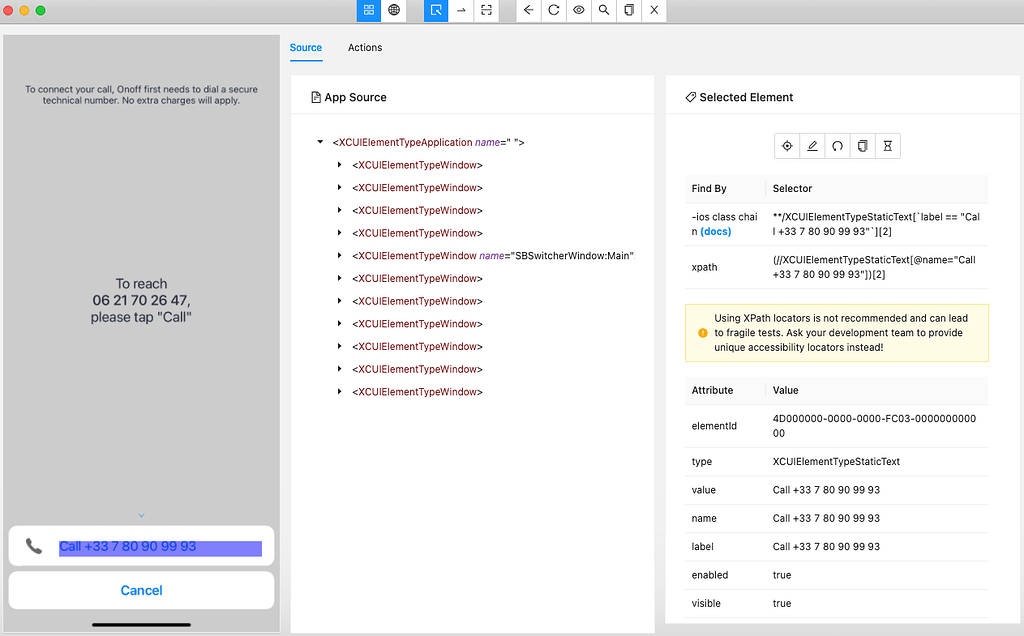Expand the last XCUIElementTypeWindow node
This screenshot has height=636, width=1024.
[x=340, y=391]
